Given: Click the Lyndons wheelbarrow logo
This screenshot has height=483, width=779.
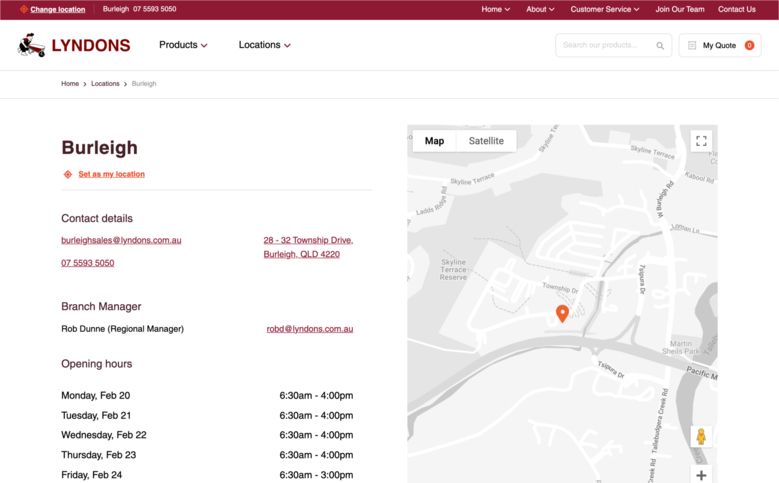Looking at the screenshot, I should click(31, 45).
